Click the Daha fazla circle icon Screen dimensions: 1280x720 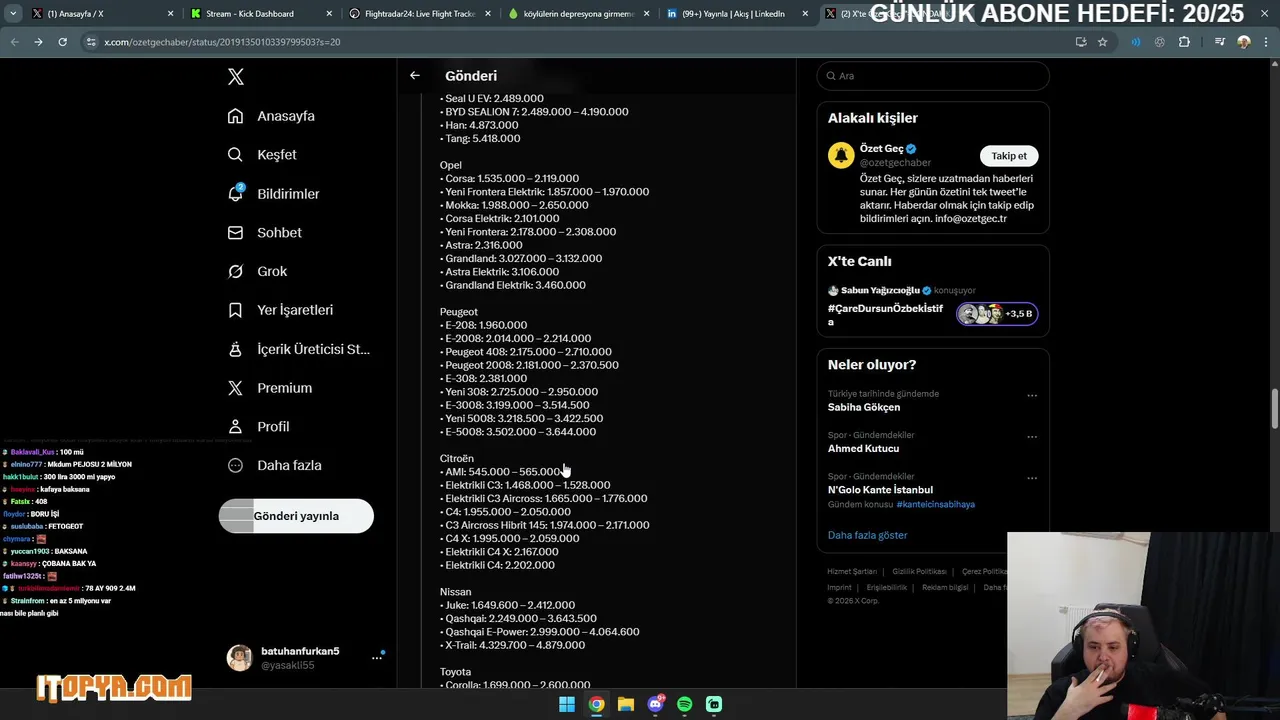235,465
